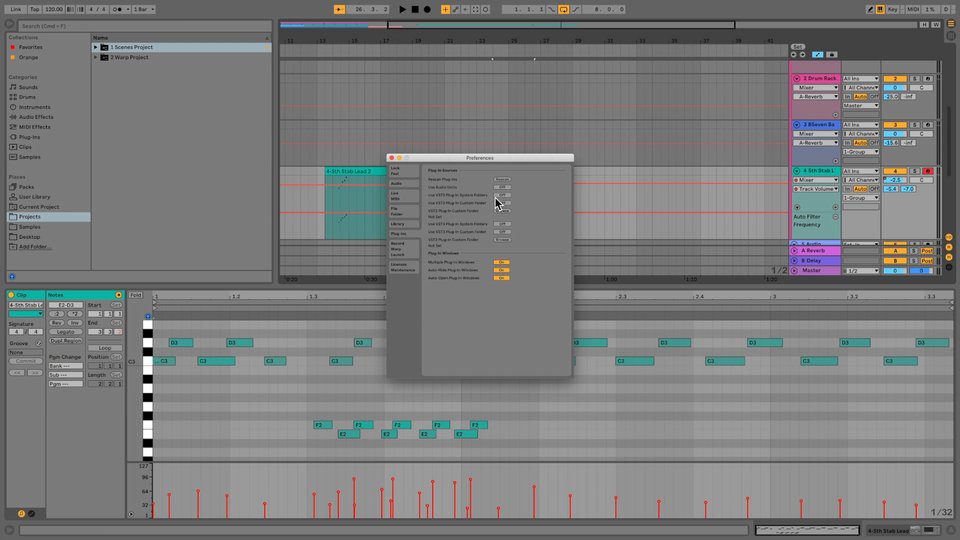Viewport: 960px width, 540px height.
Task: Open the Sounds category
Action: tap(28, 87)
